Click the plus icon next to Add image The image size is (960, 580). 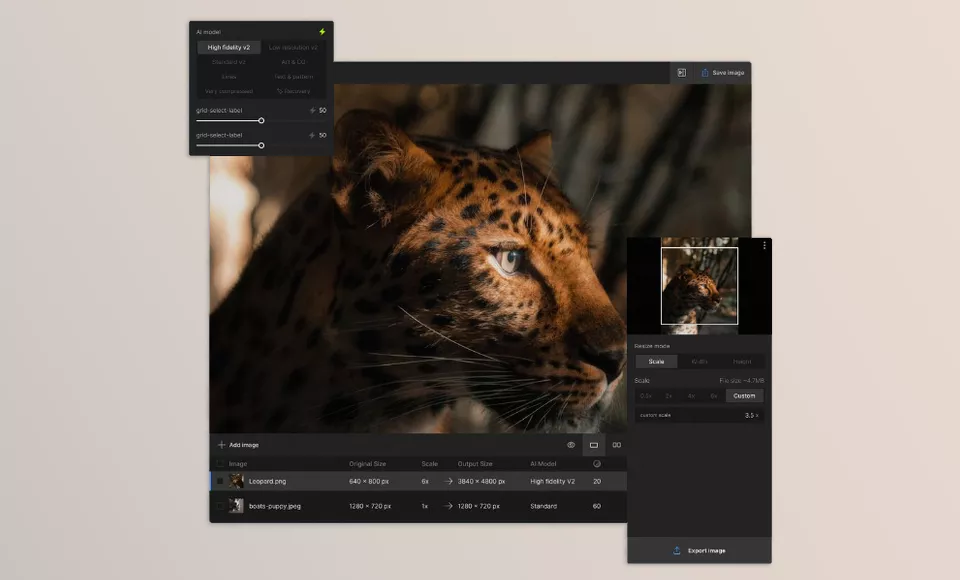(221, 445)
